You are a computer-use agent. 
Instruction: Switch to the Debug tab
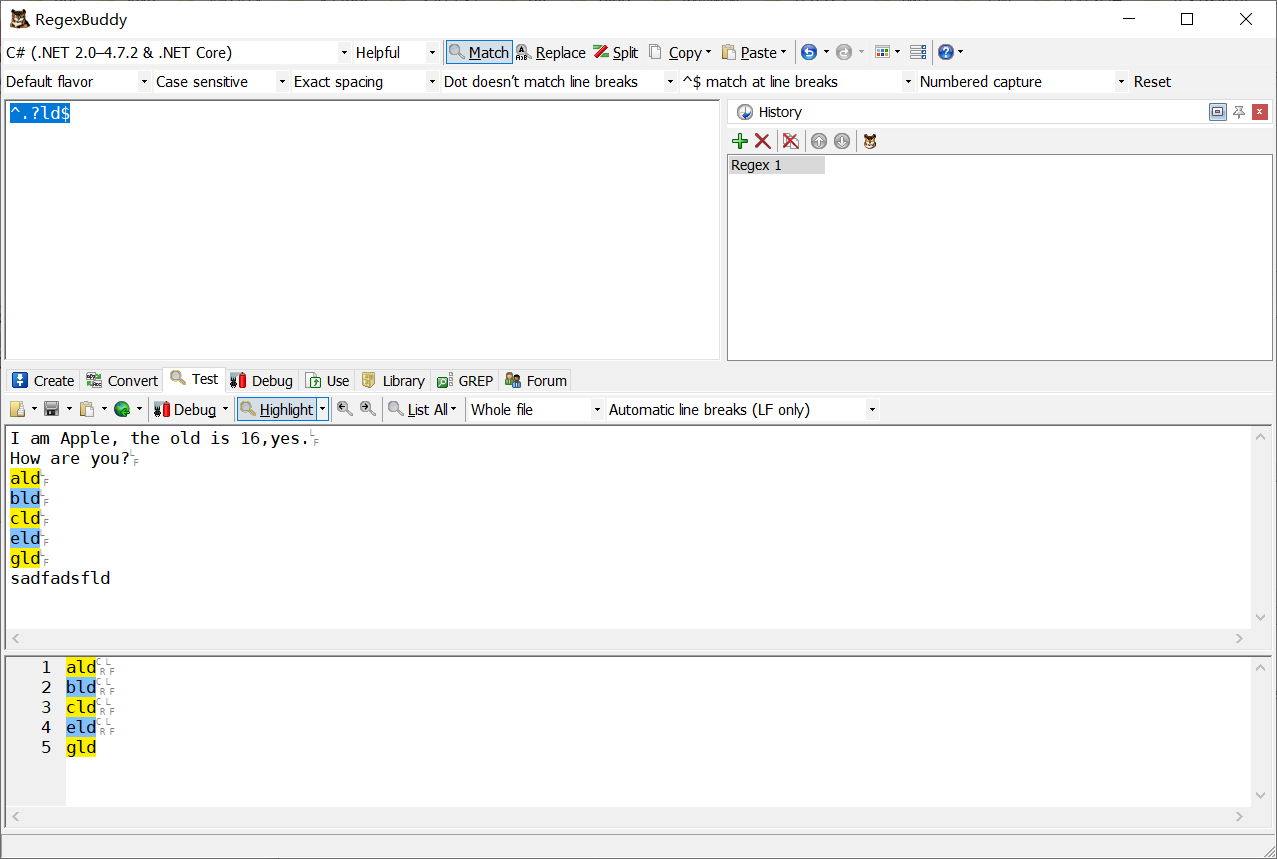click(261, 380)
